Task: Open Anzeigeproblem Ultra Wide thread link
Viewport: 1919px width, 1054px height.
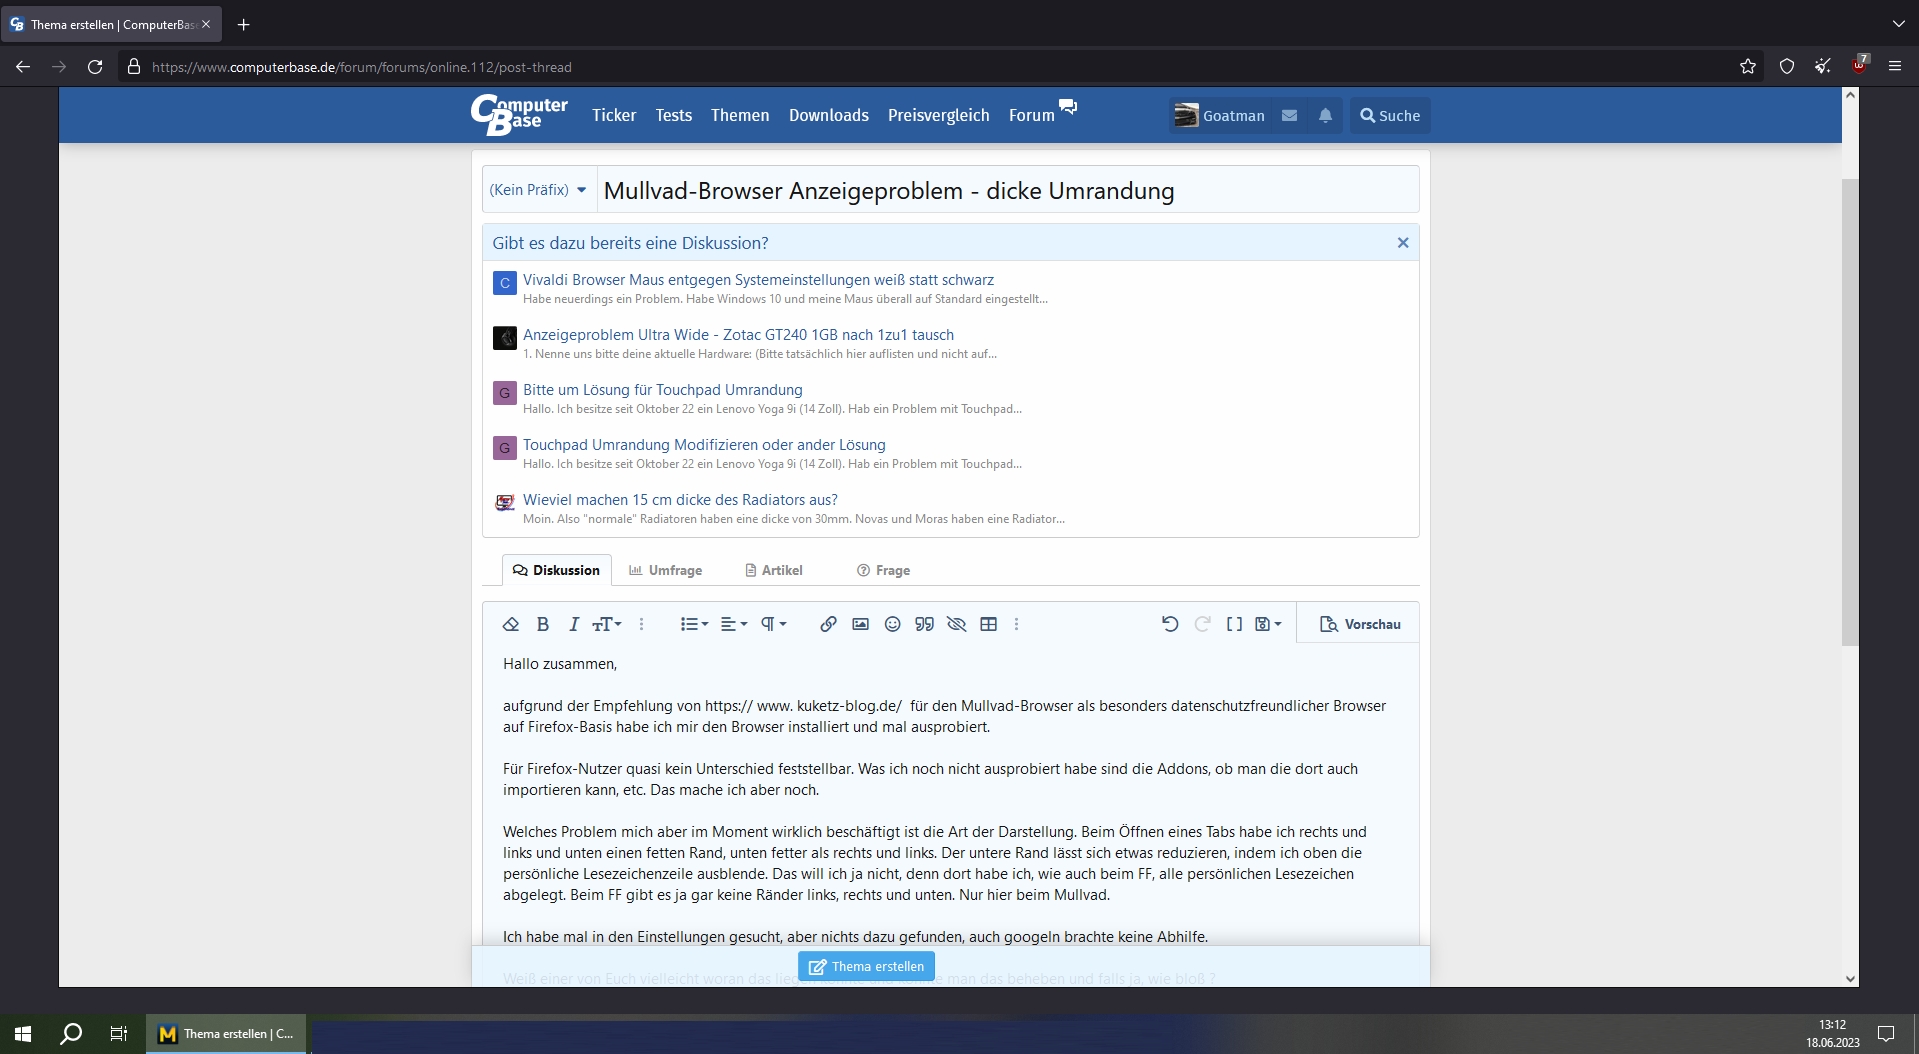Action: click(x=738, y=335)
